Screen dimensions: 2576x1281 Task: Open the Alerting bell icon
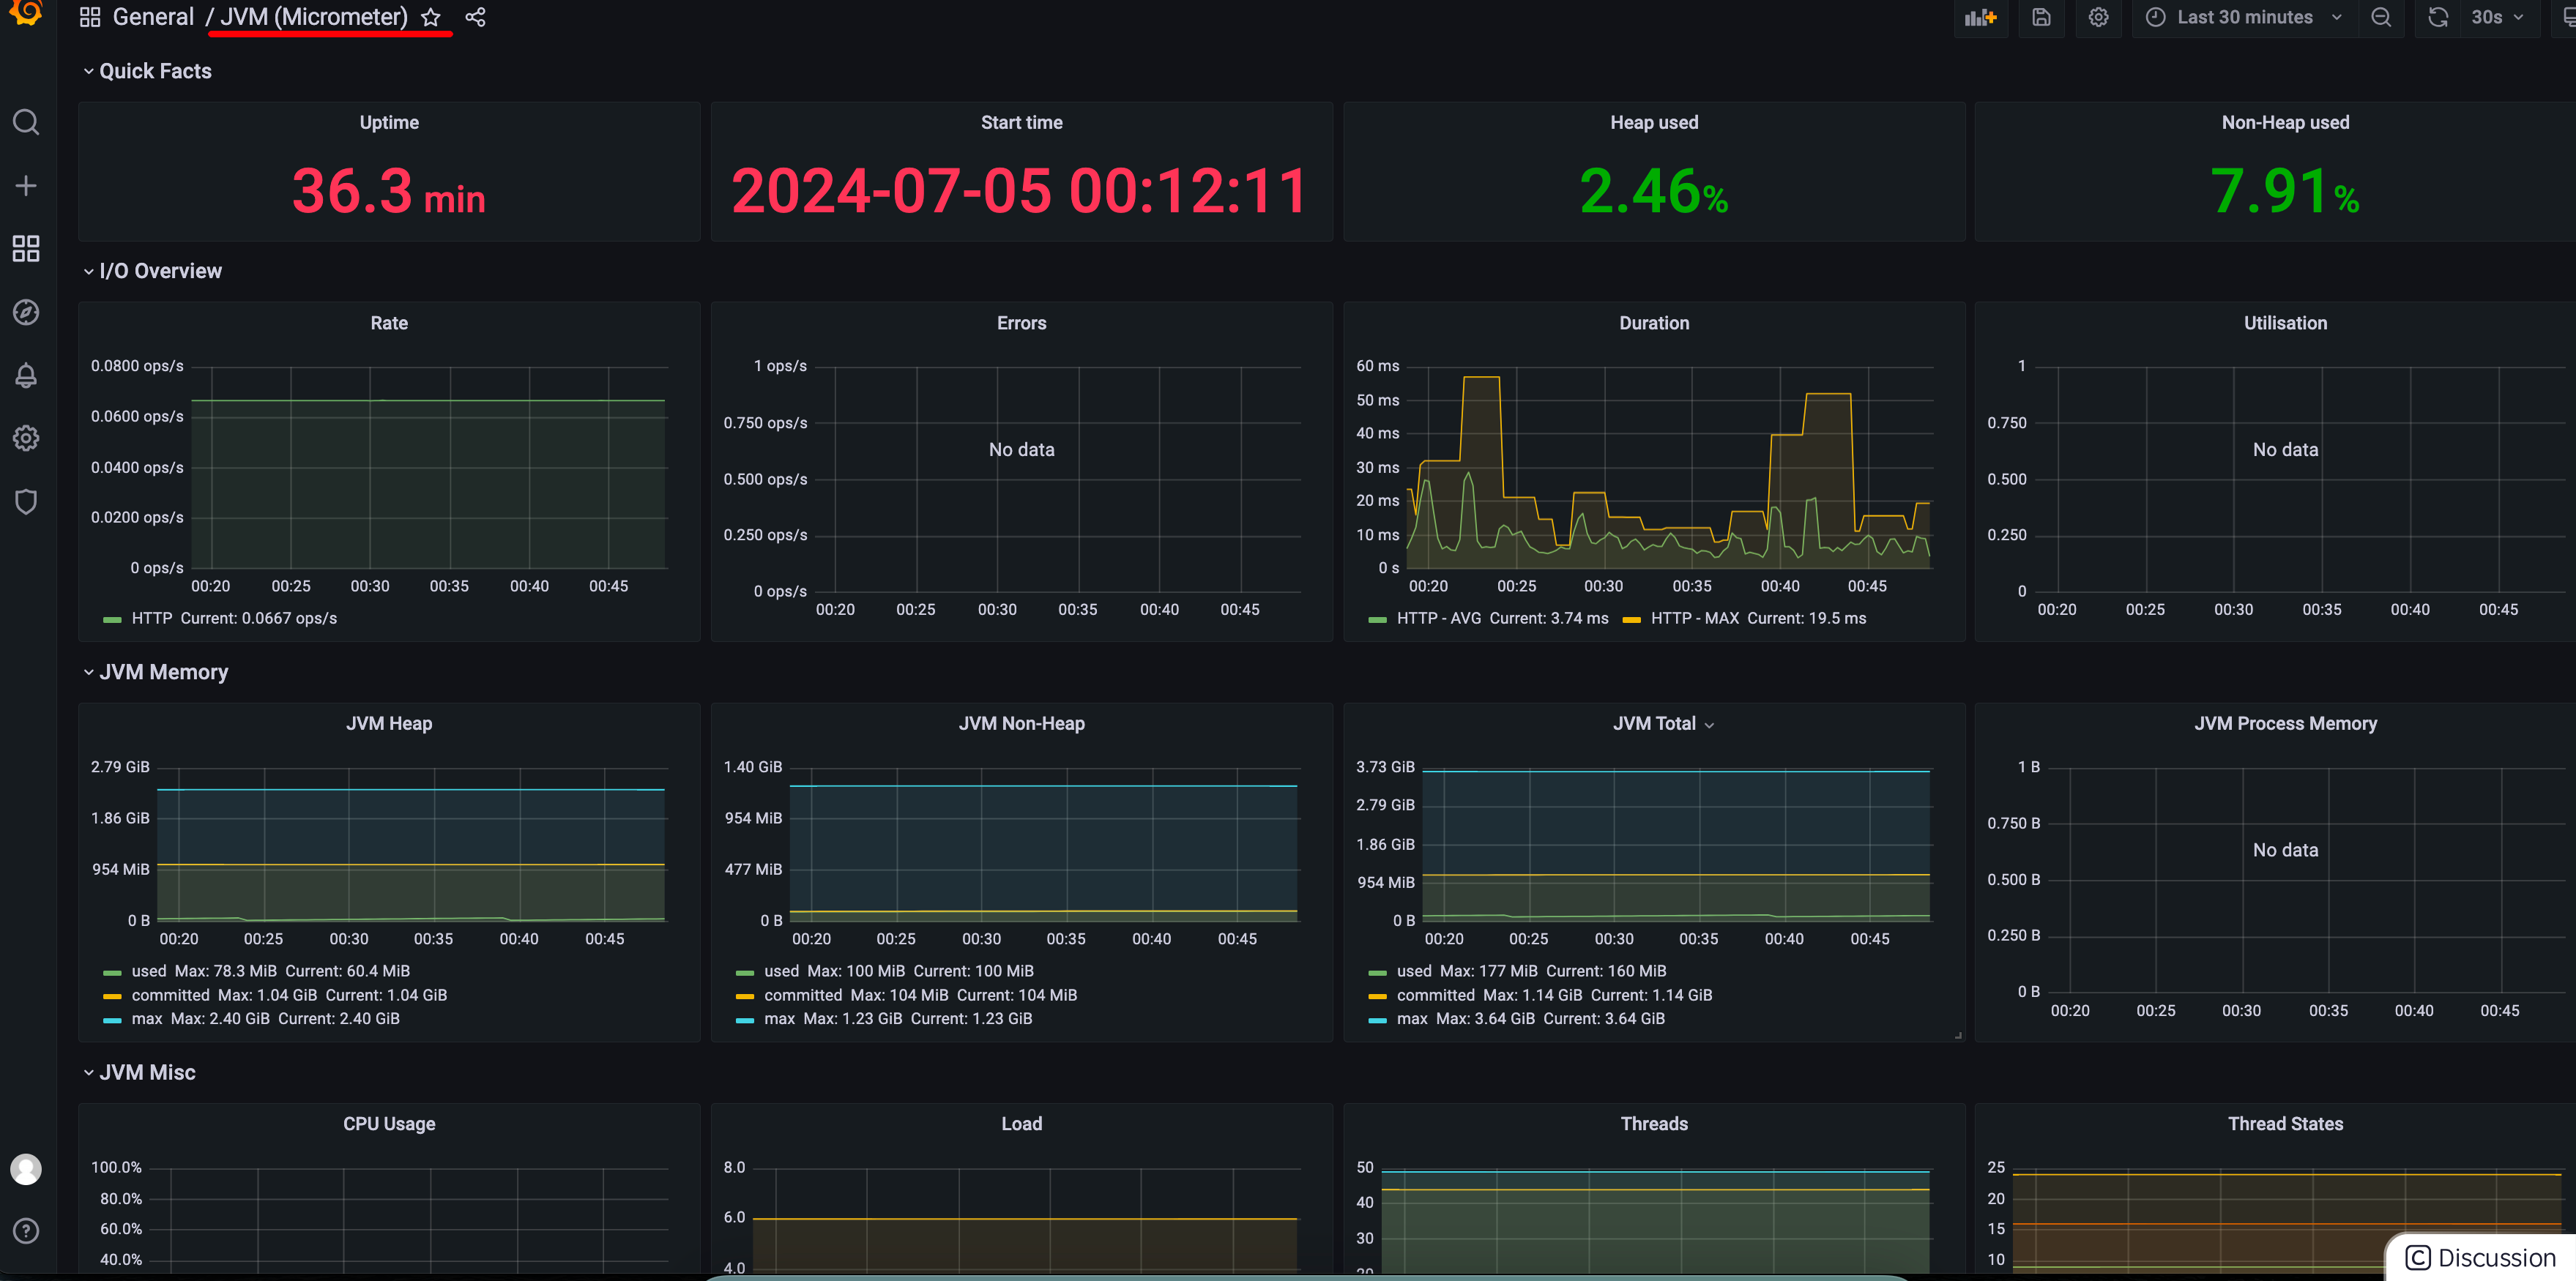26,375
